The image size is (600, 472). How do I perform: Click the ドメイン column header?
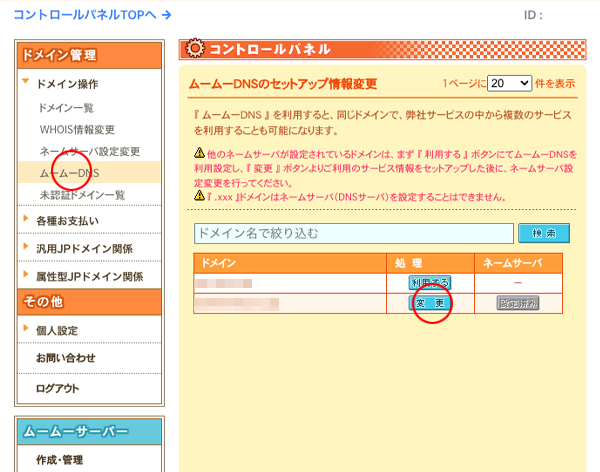(290, 263)
